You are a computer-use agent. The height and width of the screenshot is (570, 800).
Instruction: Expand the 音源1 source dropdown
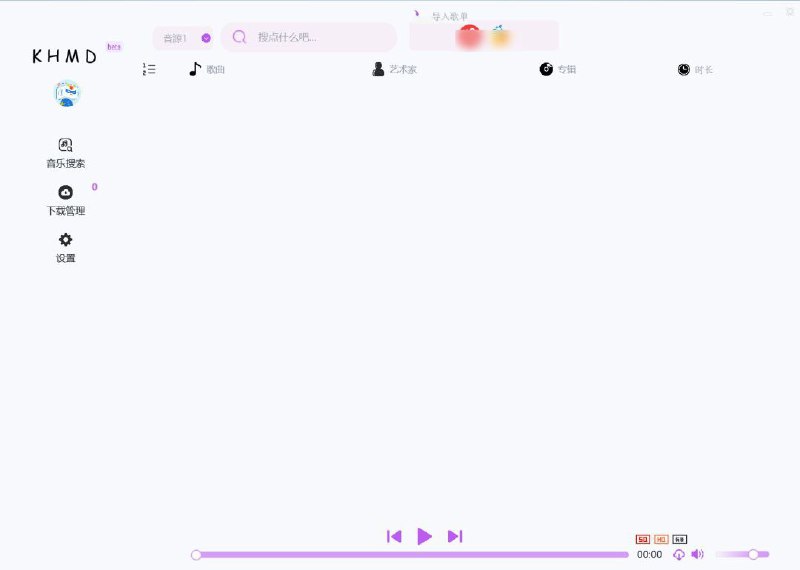coord(184,38)
